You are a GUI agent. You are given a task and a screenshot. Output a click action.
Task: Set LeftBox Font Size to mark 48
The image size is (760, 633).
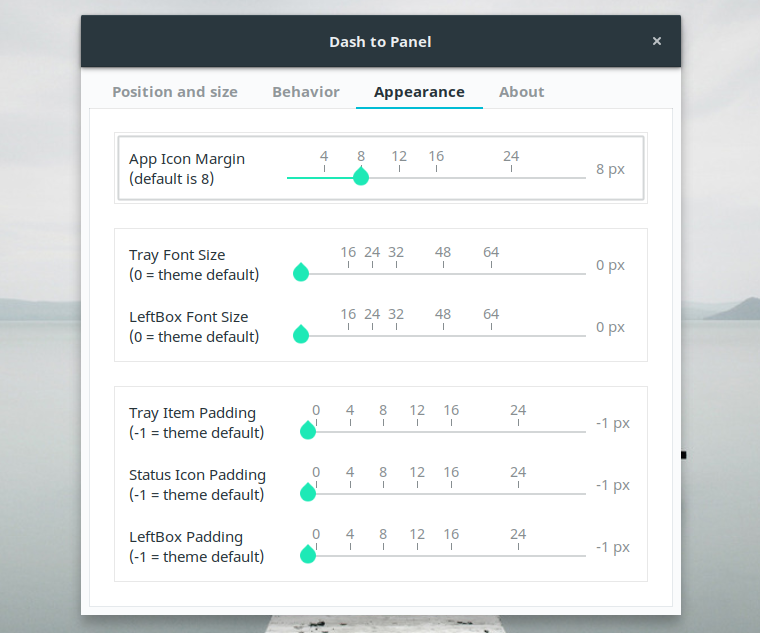[x=443, y=335]
